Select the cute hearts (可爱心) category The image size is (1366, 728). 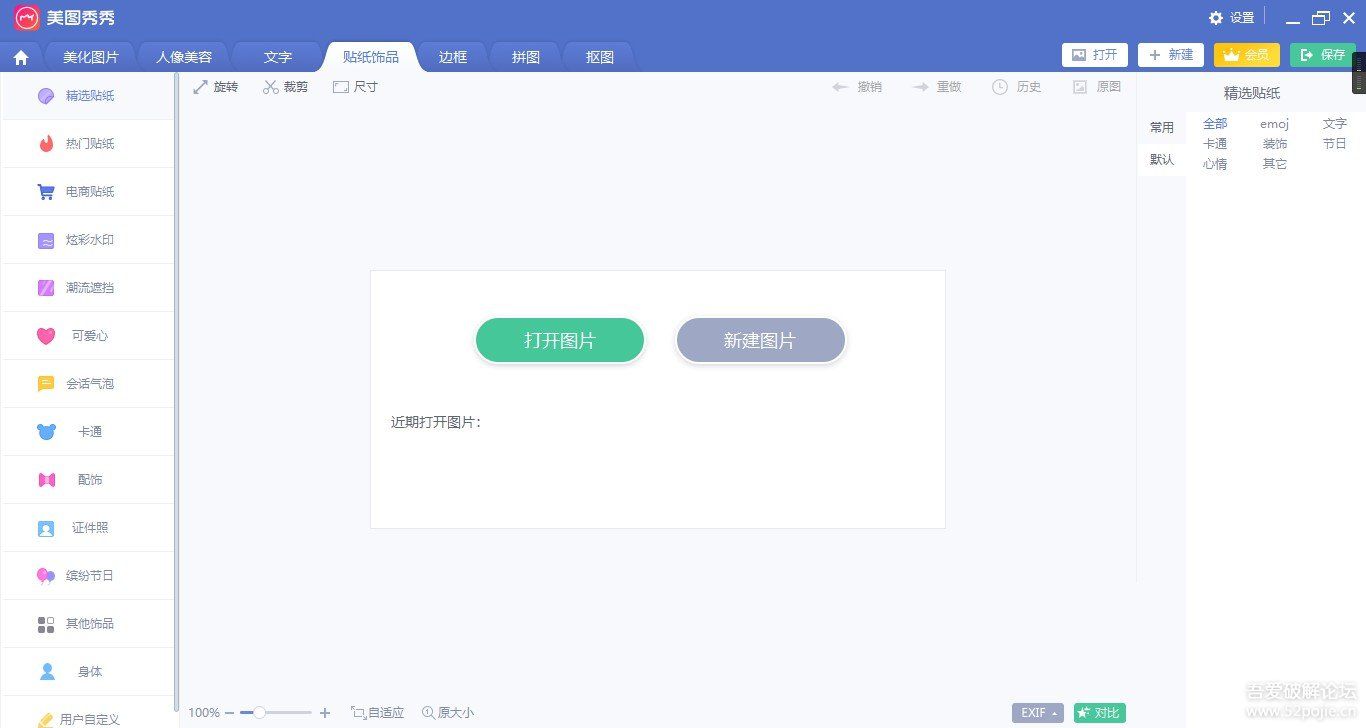pyautogui.click(x=88, y=336)
